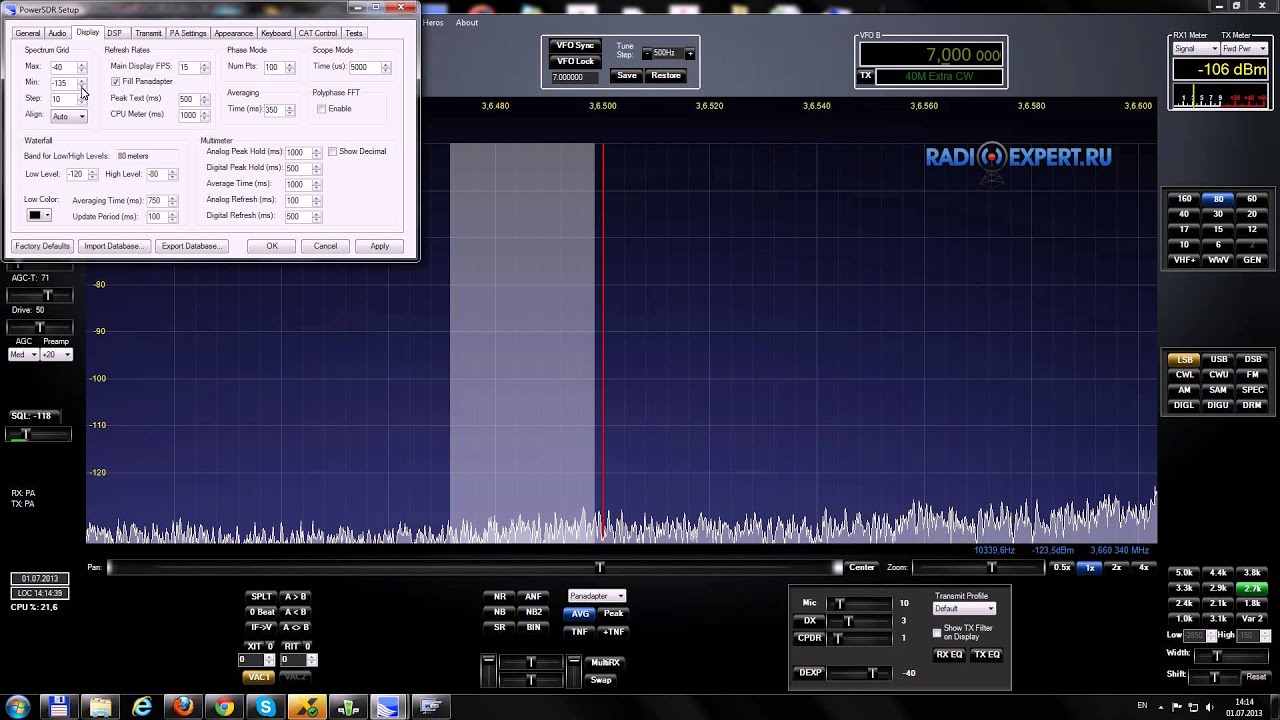Select the 80 meter band button

tap(1218, 199)
